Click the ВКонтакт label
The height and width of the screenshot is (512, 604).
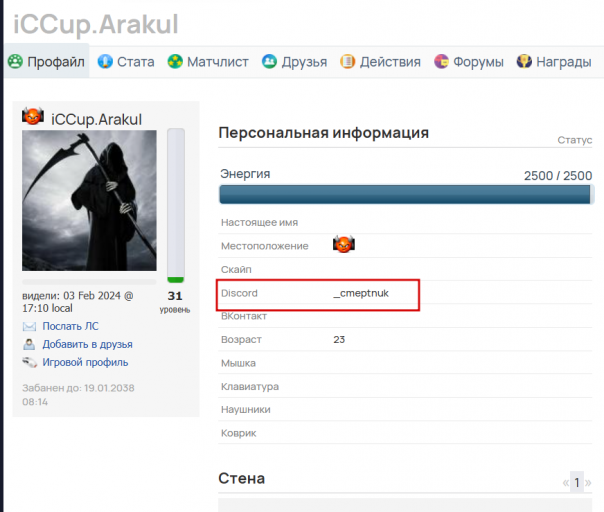click(244, 316)
